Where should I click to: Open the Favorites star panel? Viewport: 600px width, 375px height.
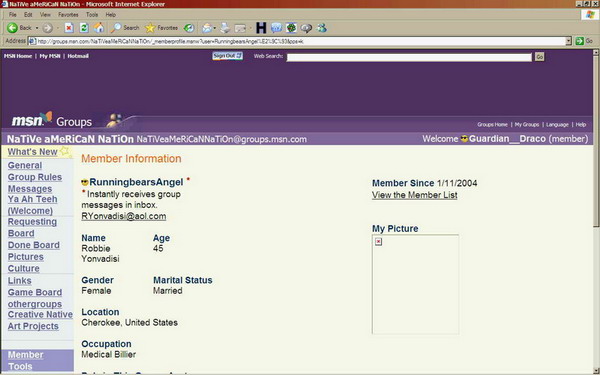point(161,28)
